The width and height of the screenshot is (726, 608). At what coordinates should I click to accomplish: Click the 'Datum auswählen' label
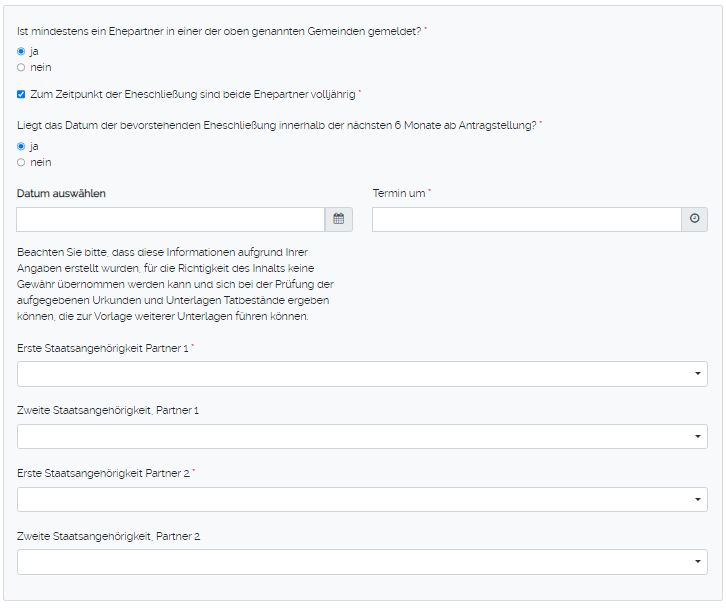(61, 193)
